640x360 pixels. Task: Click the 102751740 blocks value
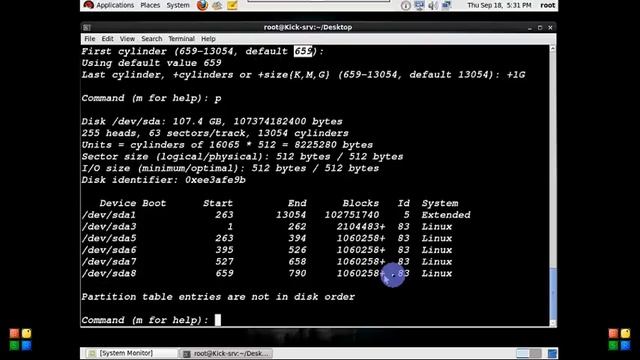tap(352, 215)
